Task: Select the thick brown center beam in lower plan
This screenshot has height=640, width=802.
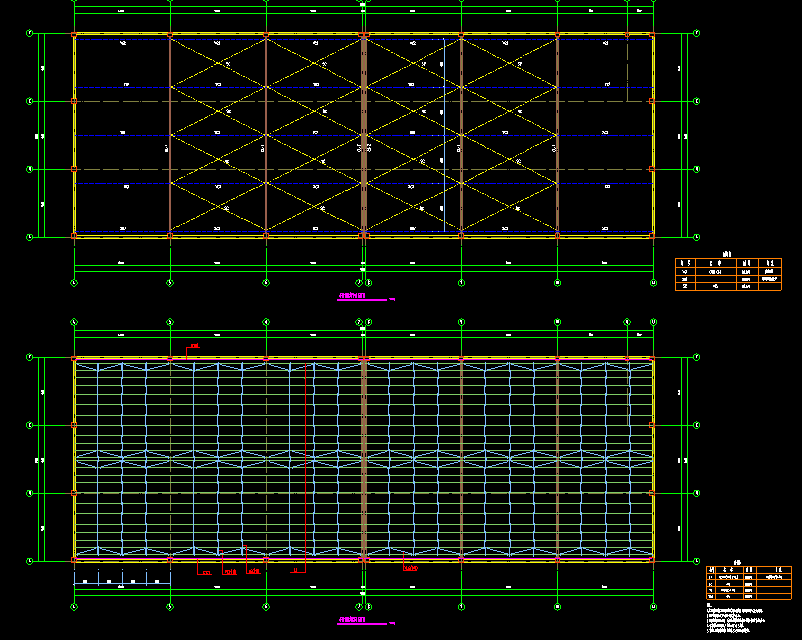Action: (364, 458)
